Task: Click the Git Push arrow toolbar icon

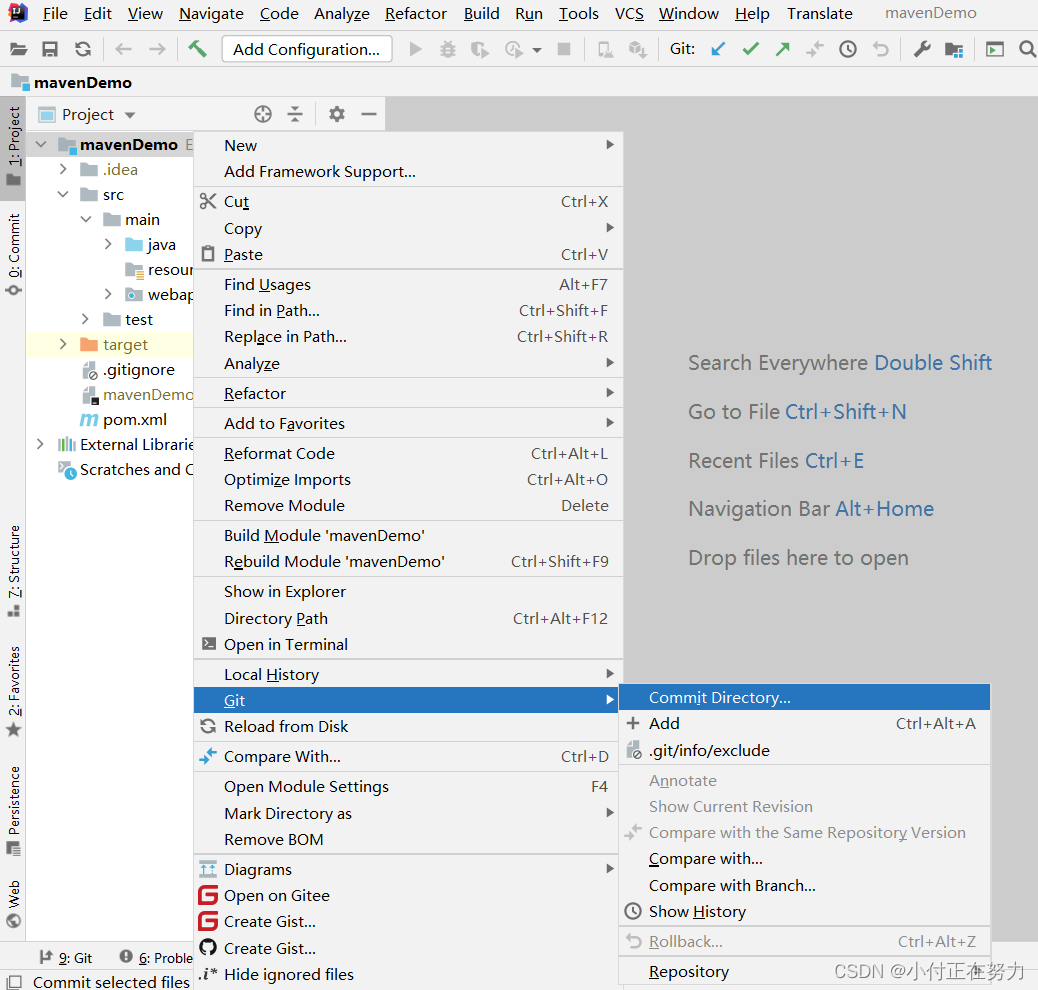Action: 783,49
